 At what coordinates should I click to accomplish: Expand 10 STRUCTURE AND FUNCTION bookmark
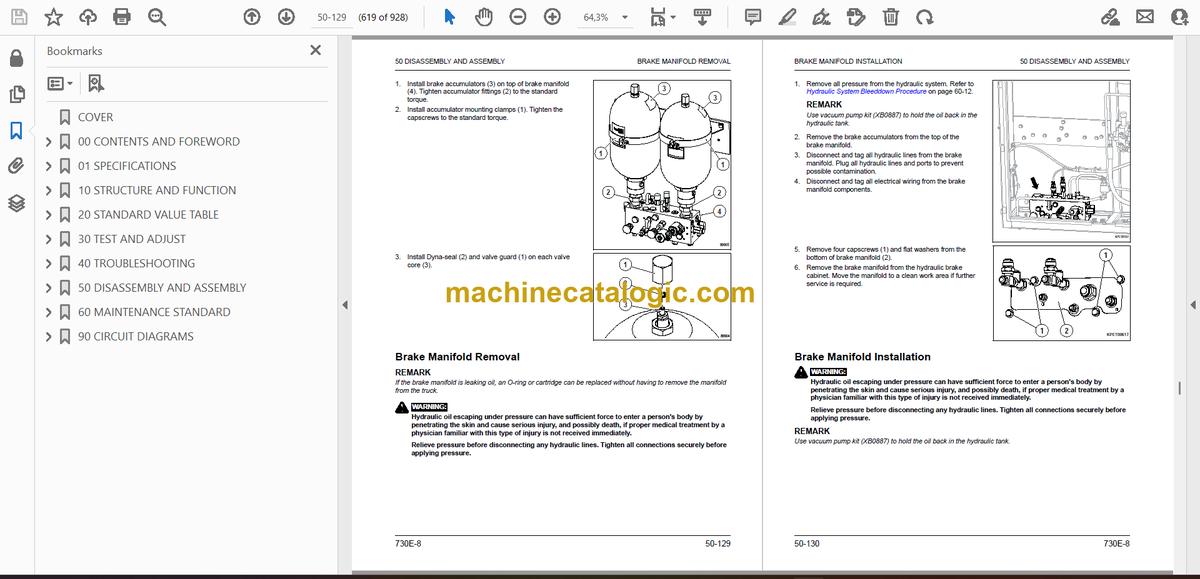point(49,190)
